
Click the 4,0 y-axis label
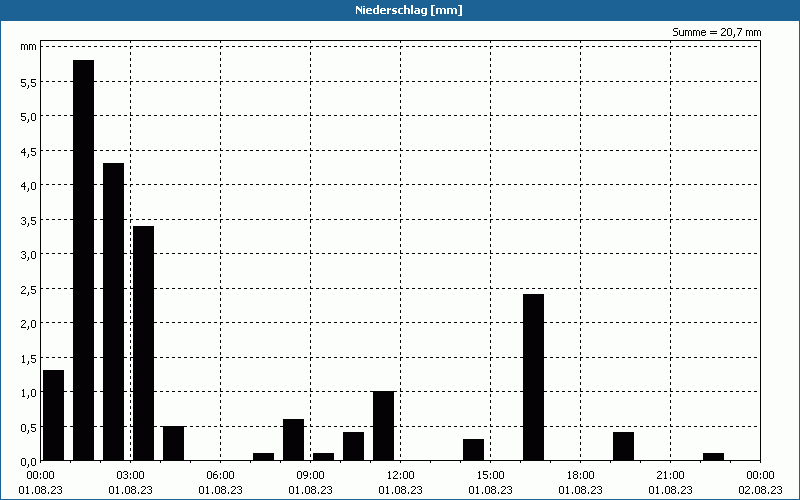click(x=29, y=185)
